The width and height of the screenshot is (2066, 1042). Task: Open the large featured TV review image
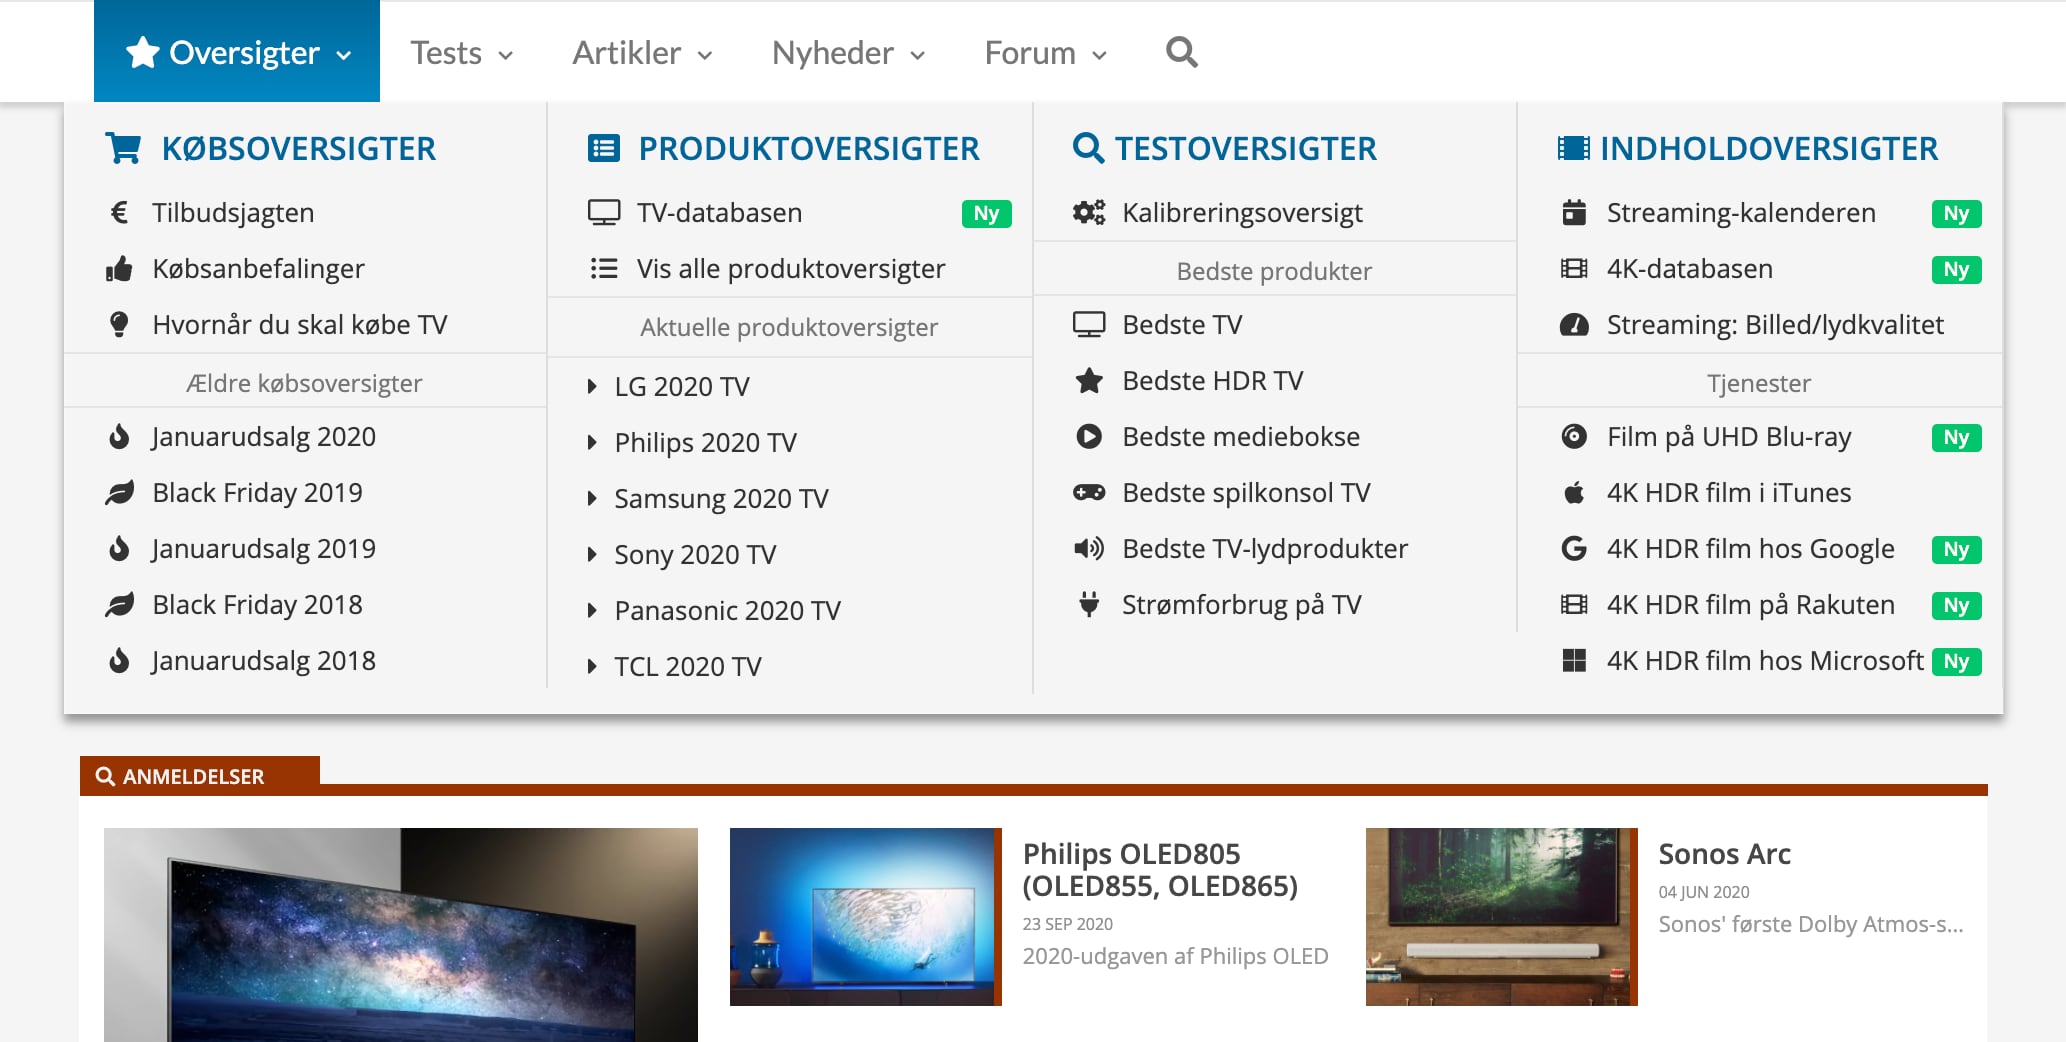tap(401, 934)
